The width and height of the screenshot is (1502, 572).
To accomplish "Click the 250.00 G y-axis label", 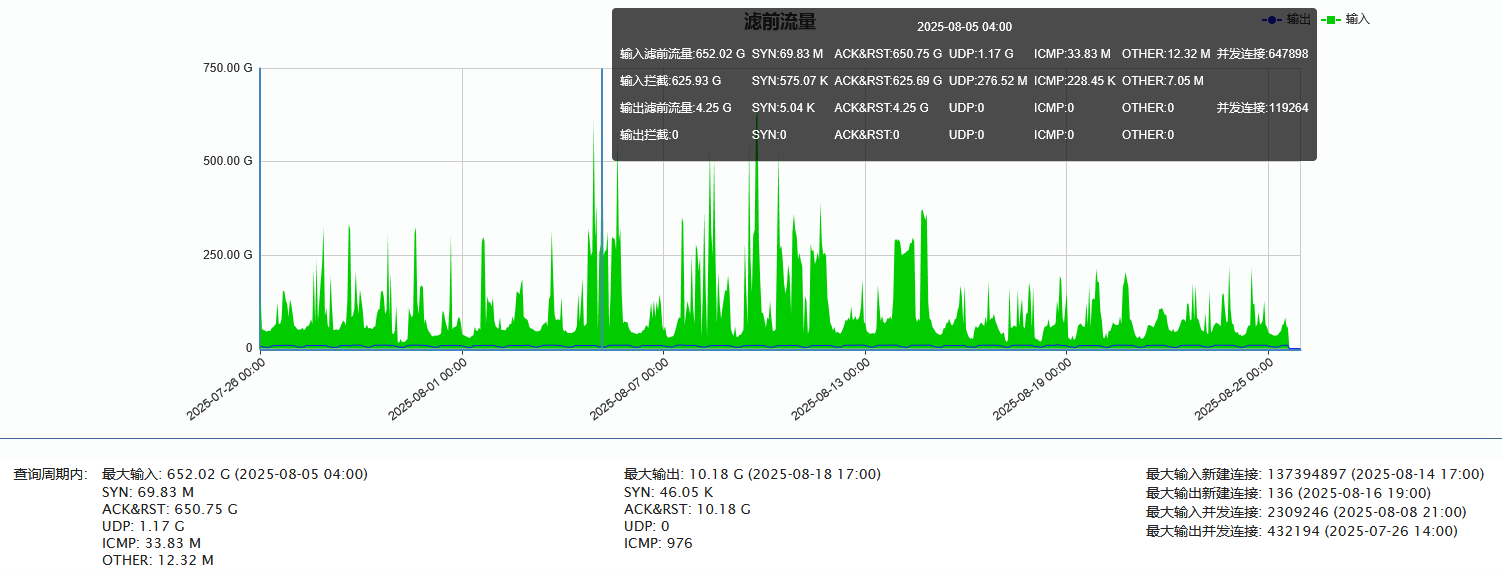I will pyautogui.click(x=227, y=255).
